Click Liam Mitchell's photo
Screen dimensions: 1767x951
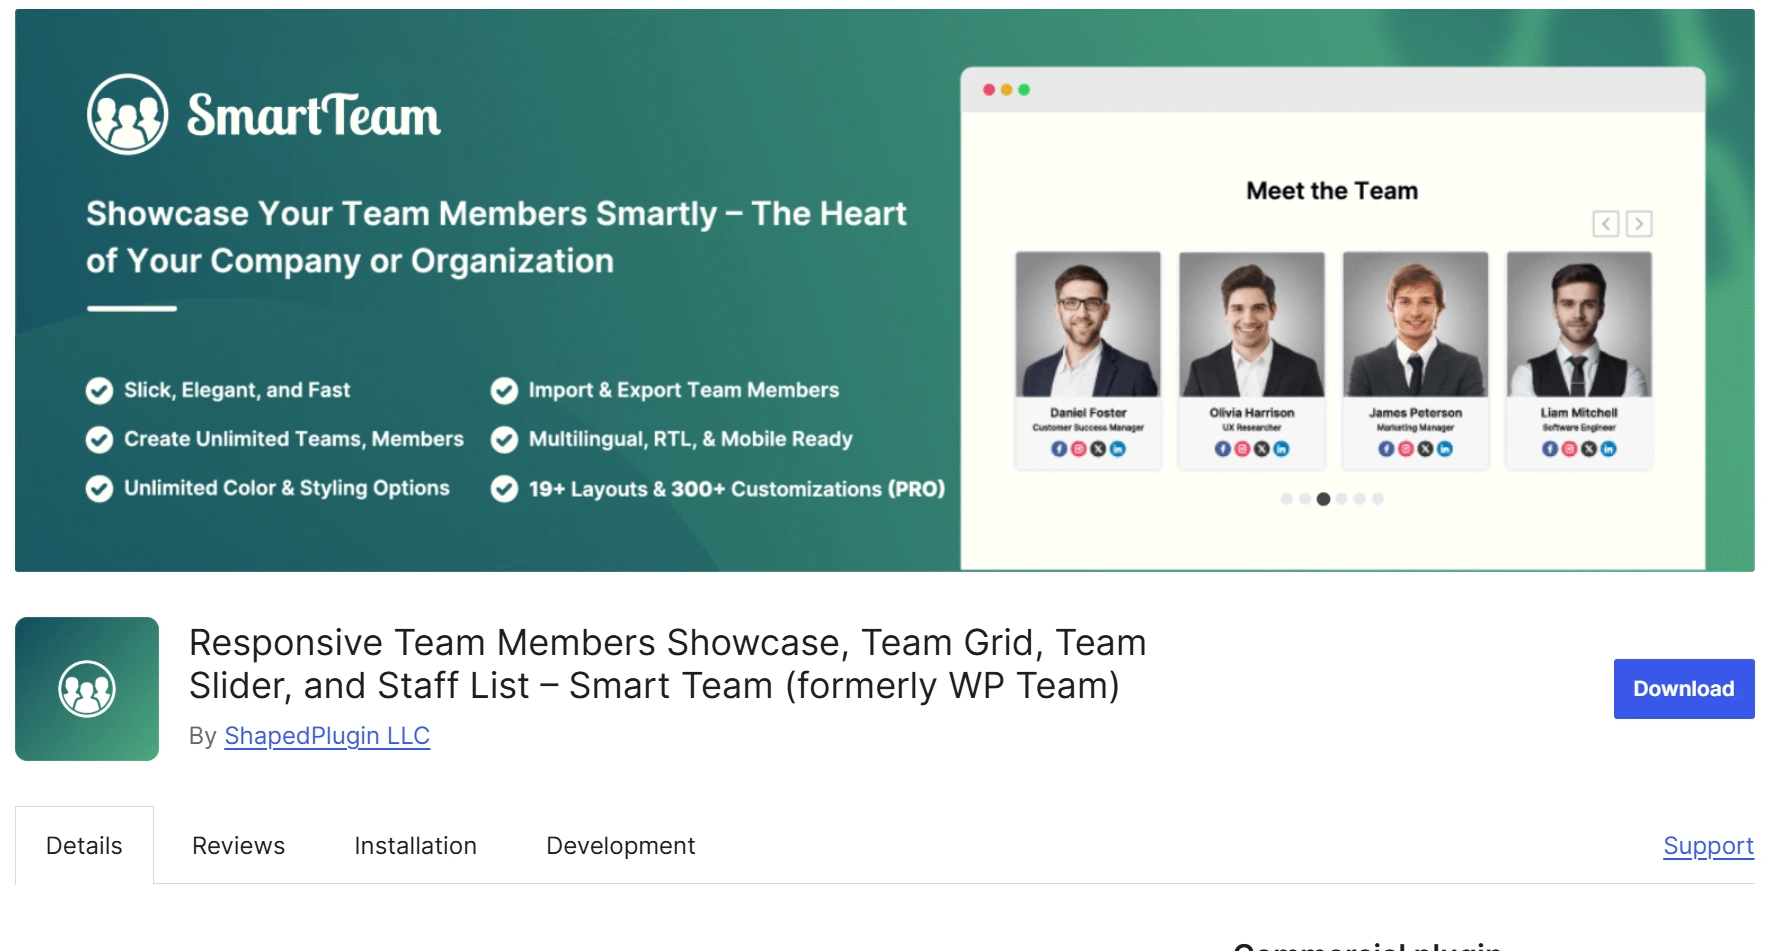(1579, 324)
